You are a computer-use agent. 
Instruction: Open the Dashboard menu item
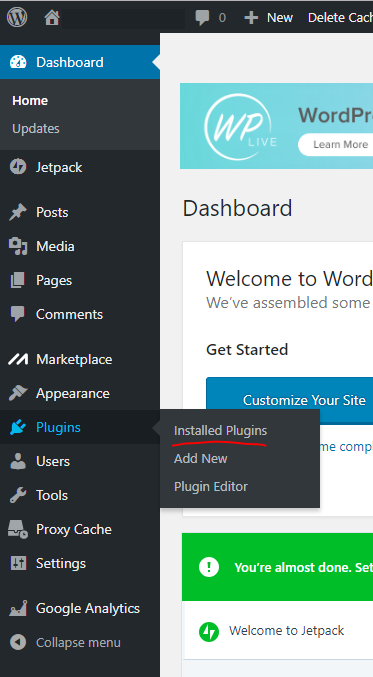80,62
